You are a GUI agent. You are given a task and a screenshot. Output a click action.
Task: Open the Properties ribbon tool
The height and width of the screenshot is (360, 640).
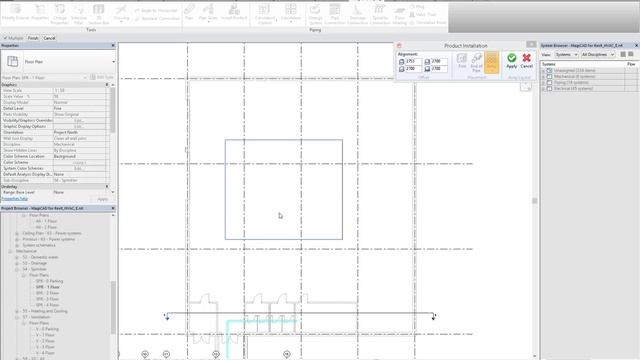tap(40, 13)
